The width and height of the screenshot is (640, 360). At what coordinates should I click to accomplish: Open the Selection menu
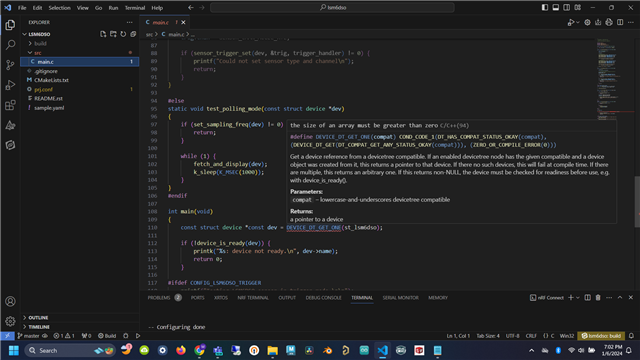tap(60, 8)
